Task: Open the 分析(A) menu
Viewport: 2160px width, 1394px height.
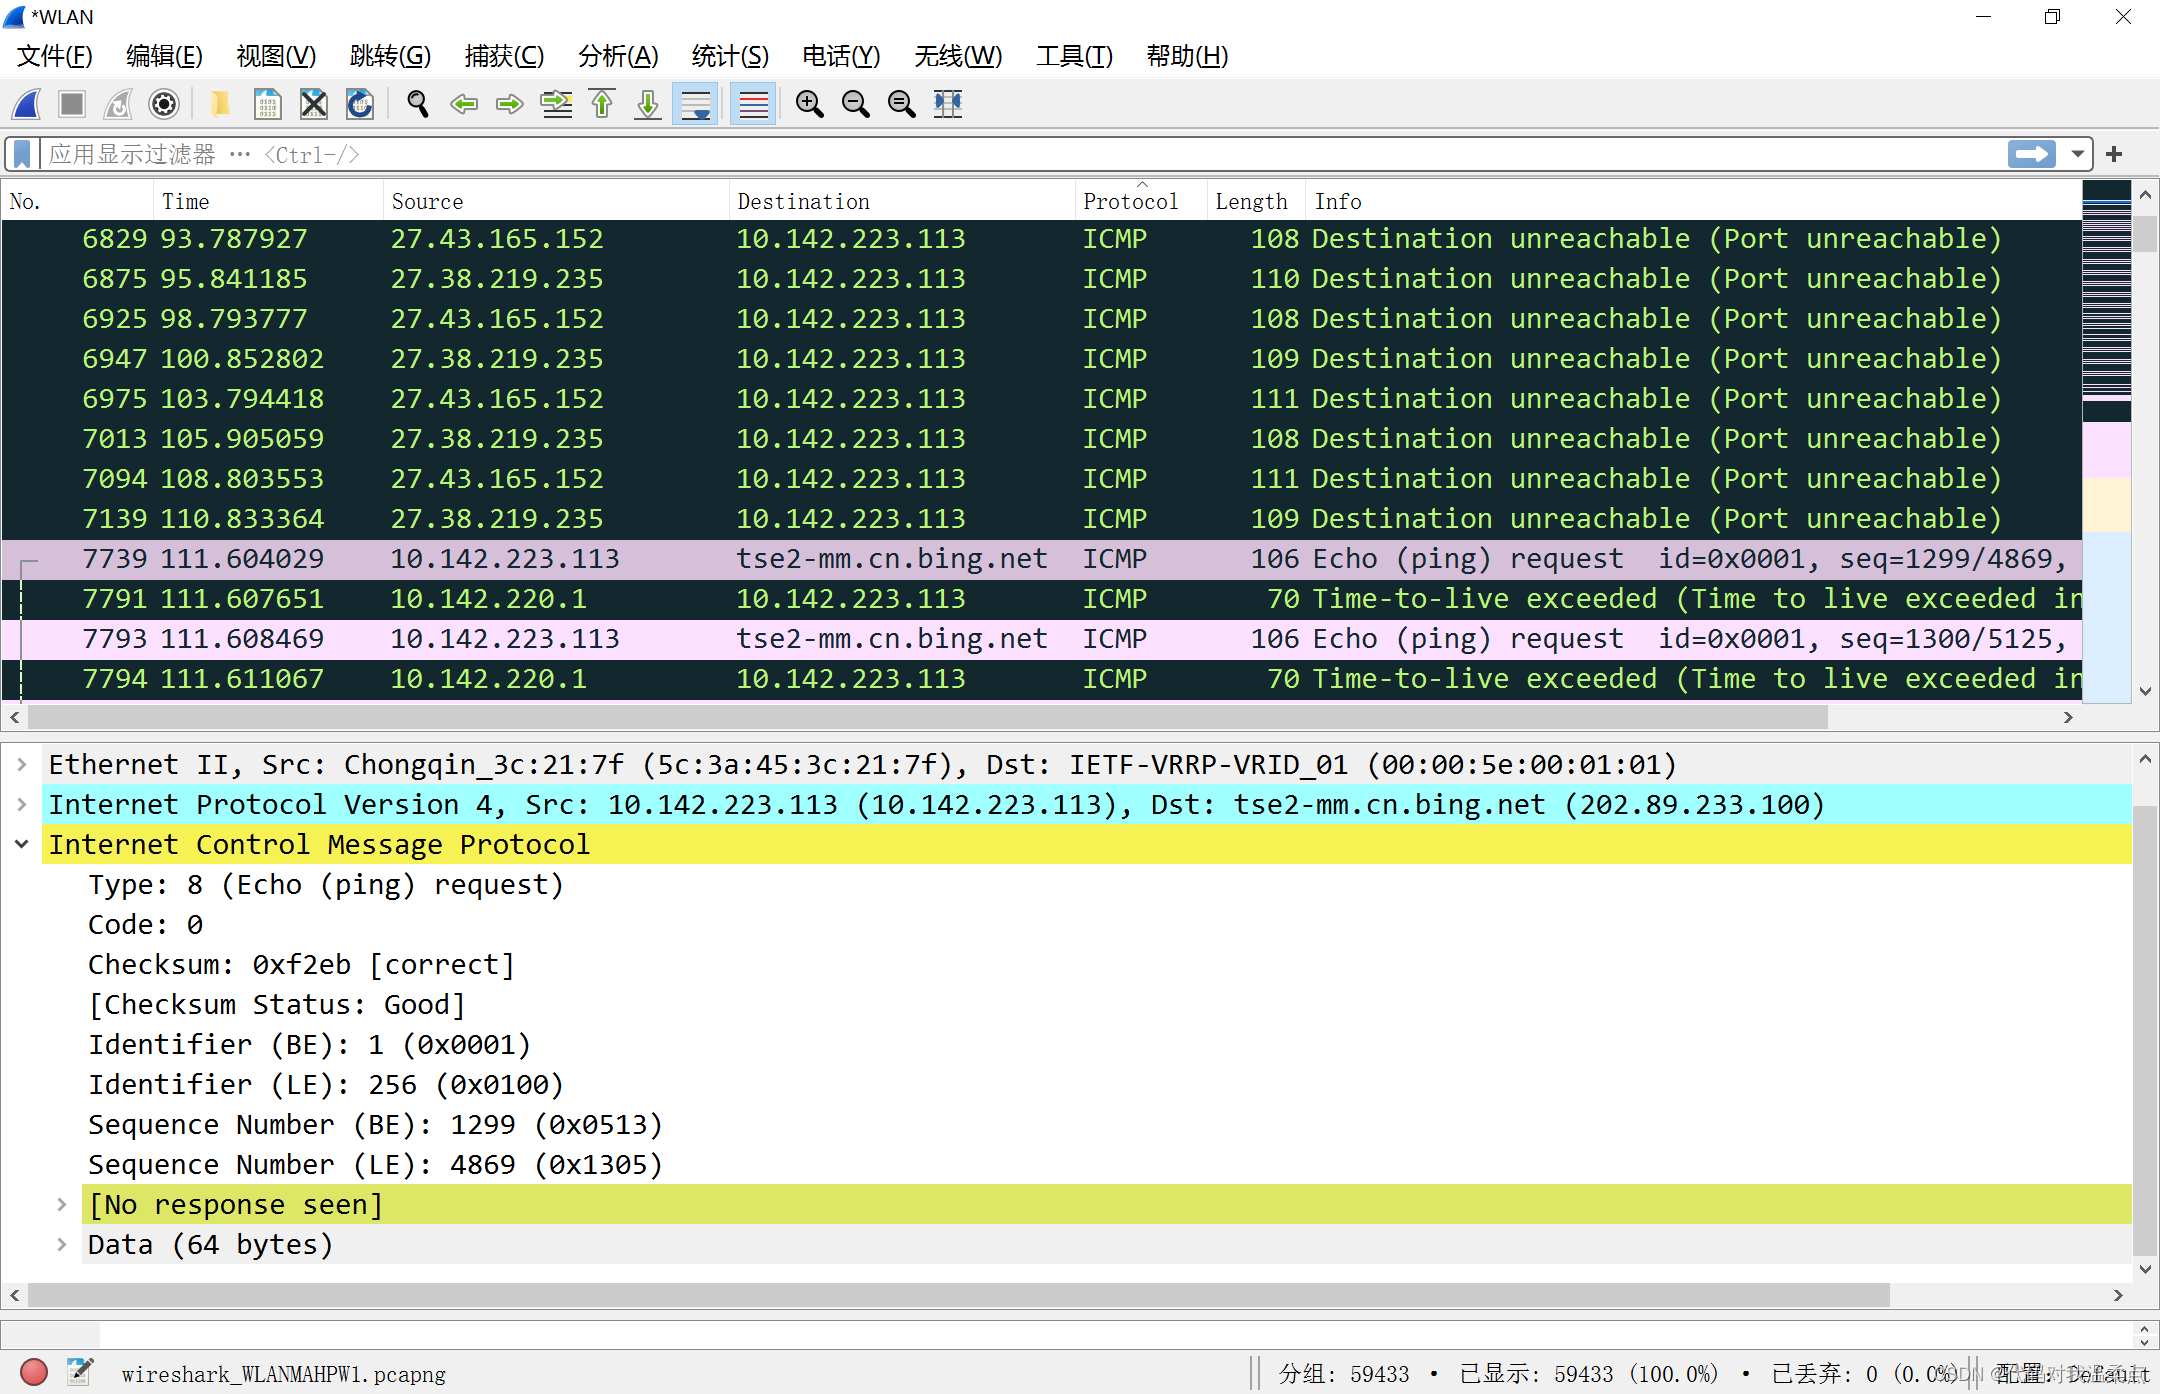Action: [618, 56]
